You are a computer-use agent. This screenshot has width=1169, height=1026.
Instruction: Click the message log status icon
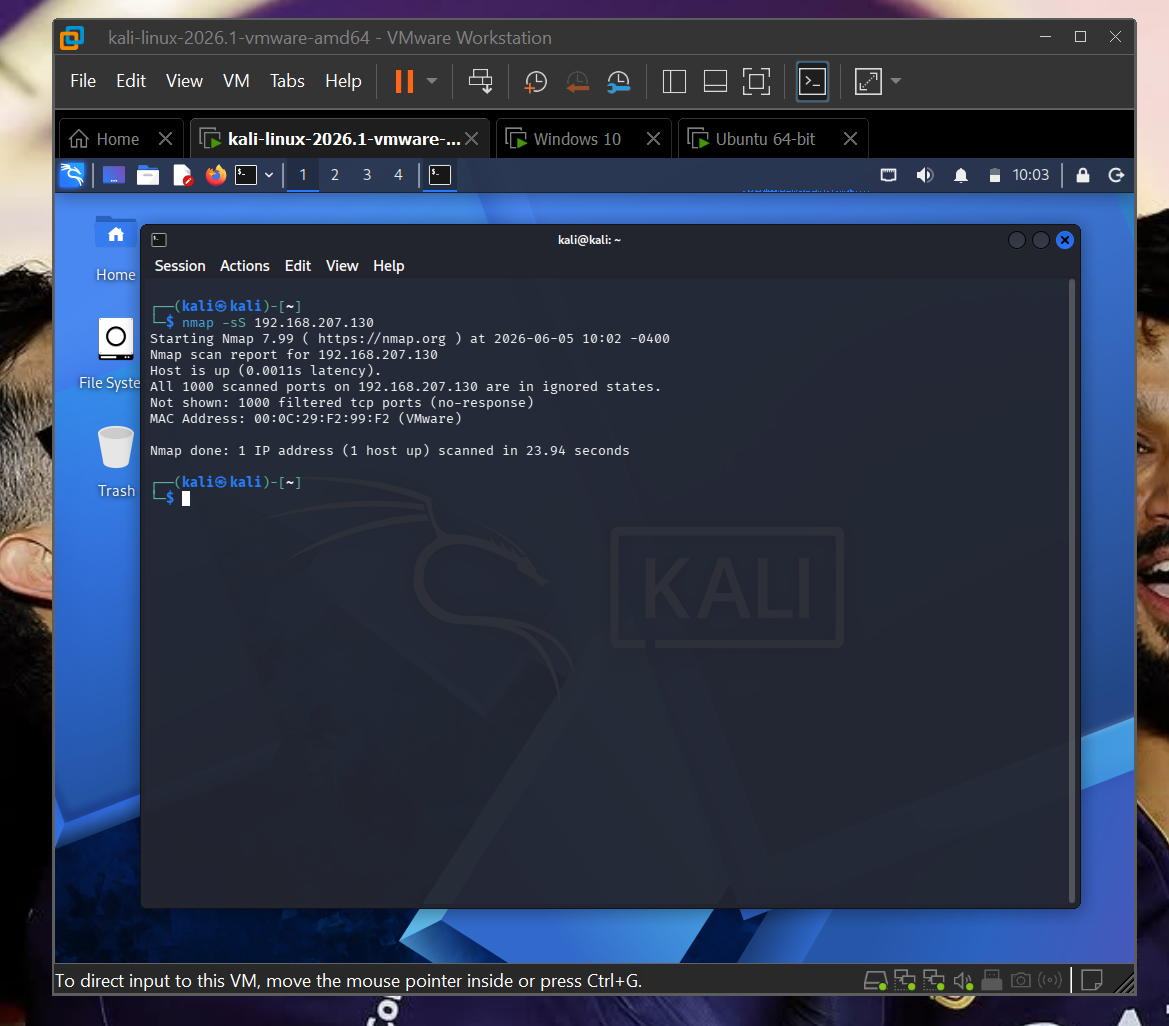tap(1091, 981)
